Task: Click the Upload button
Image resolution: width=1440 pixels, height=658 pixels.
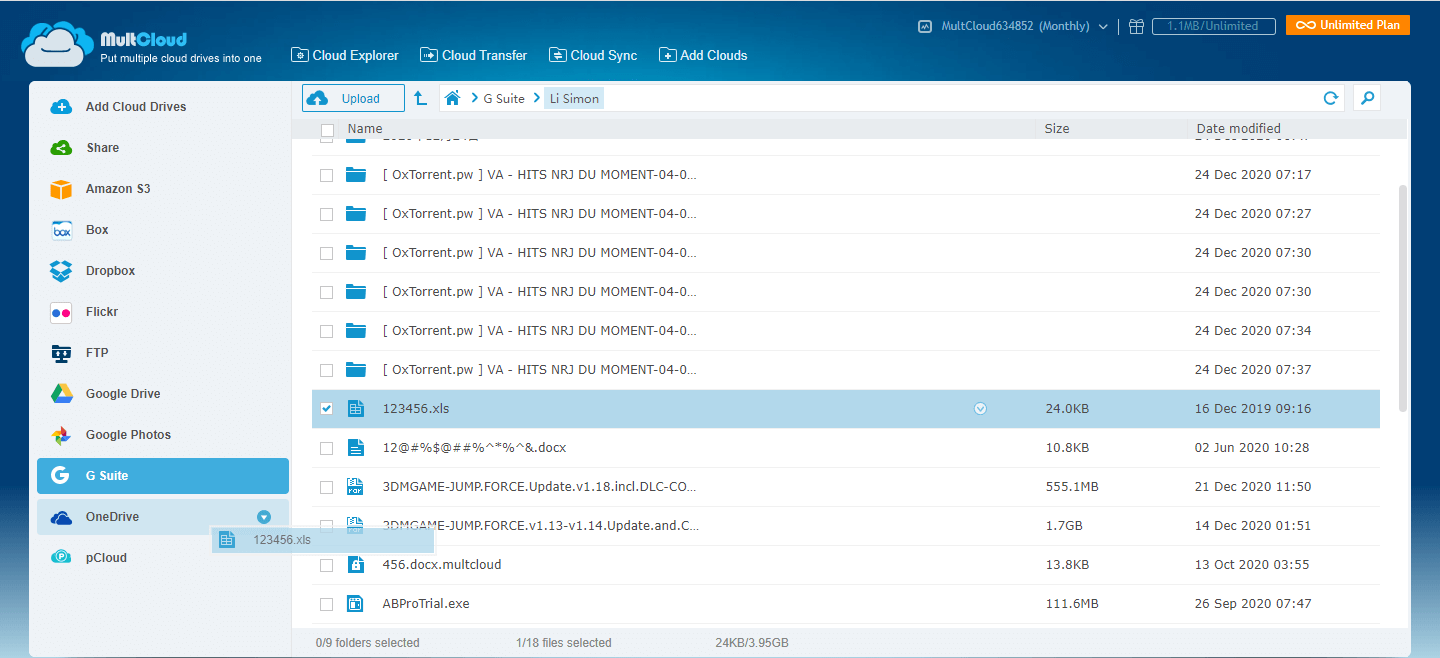Action: pos(353,98)
